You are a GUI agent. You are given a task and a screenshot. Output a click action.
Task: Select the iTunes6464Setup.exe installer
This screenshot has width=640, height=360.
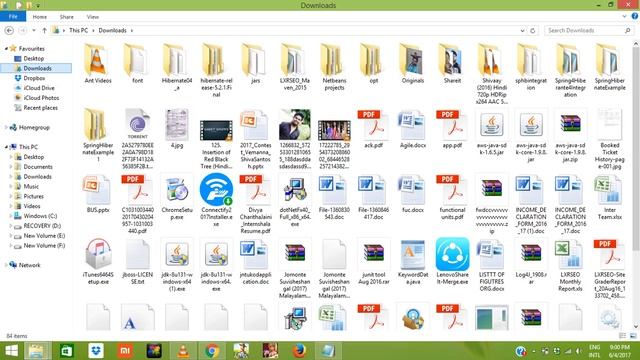(x=98, y=261)
